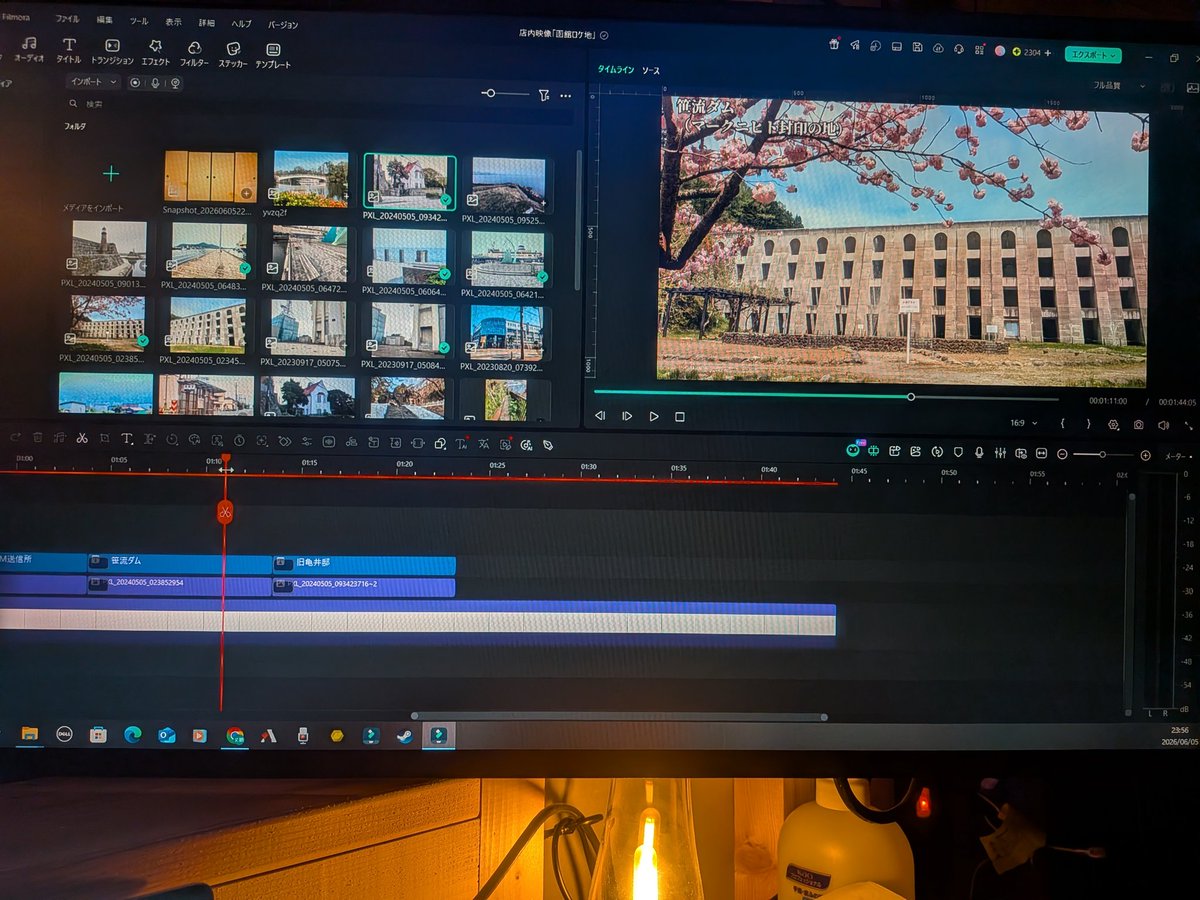Image resolution: width=1200 pixels, height=900 pixels.
Task: Open the タイトル (Titles) library tab
Action: coord(69,51)
